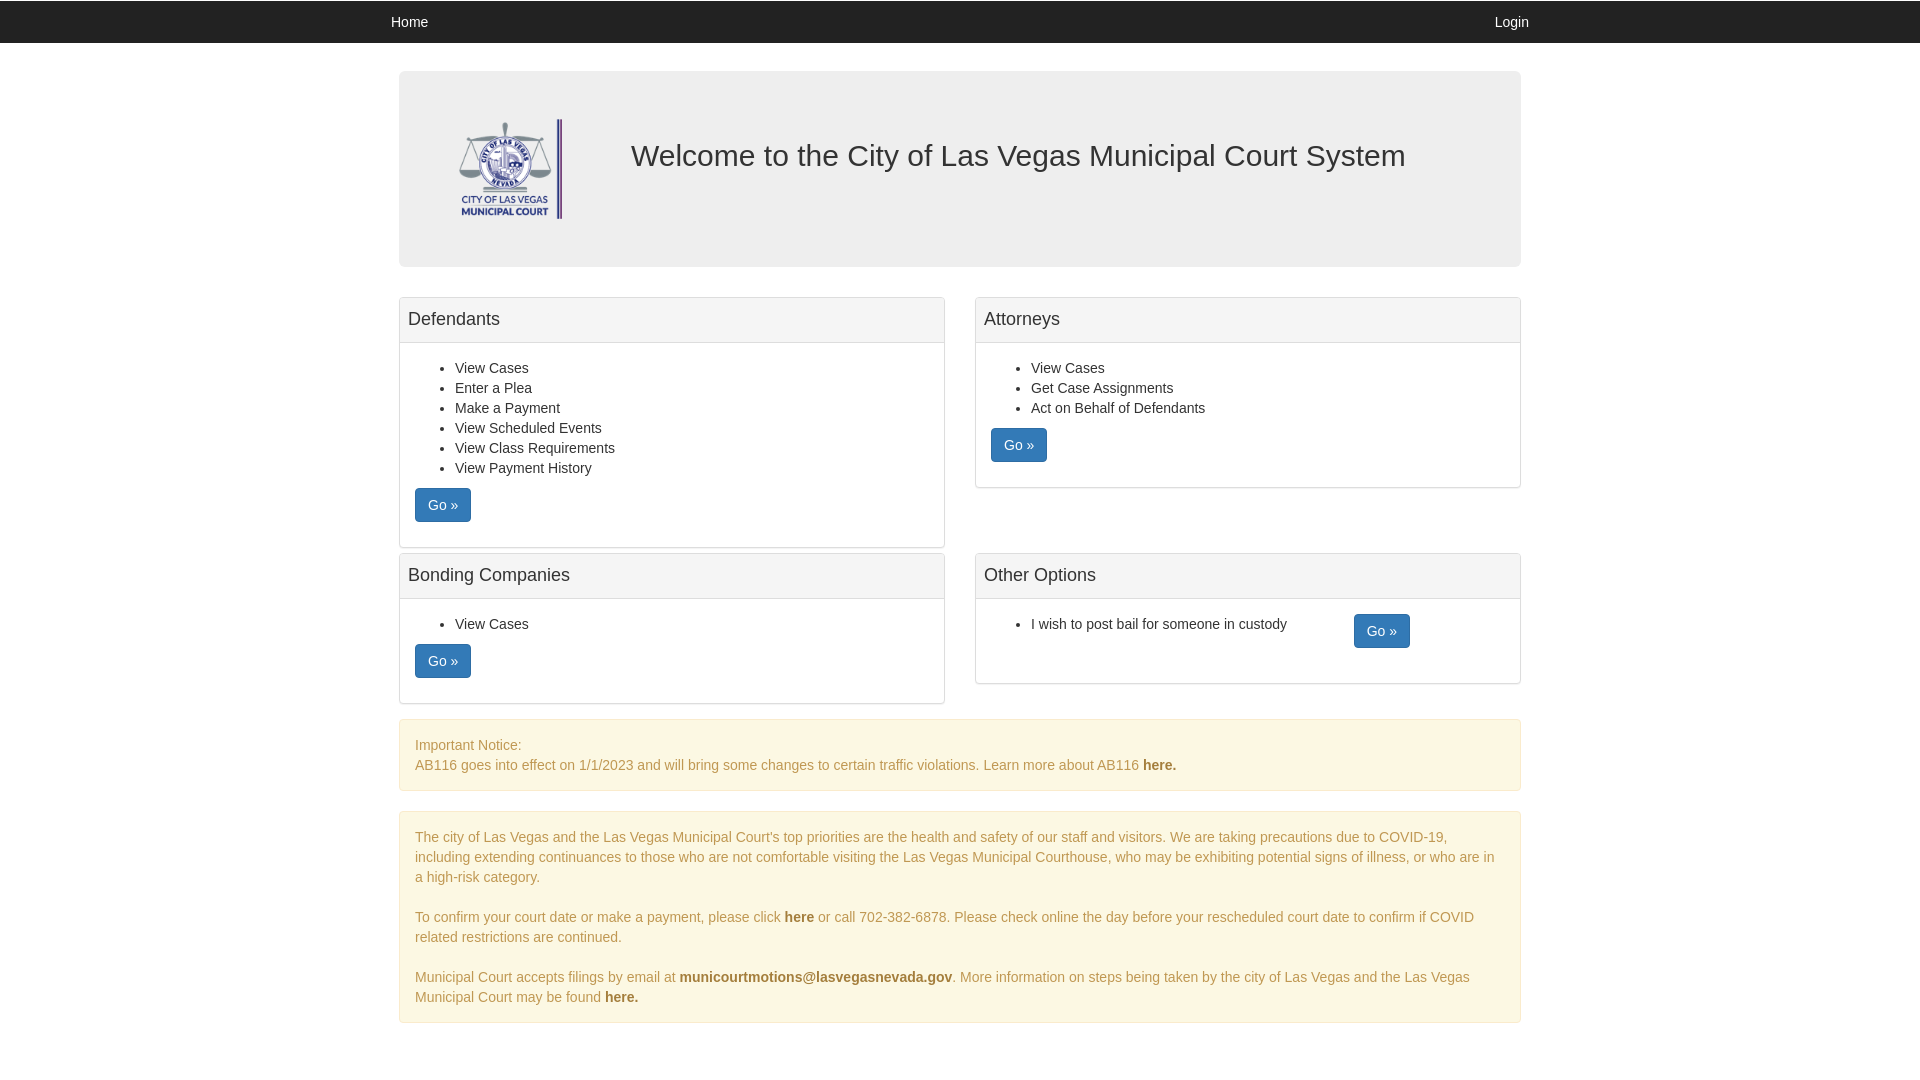Click the Attorneys panel heading
1920x1080 pixels.
point(1022,319)
